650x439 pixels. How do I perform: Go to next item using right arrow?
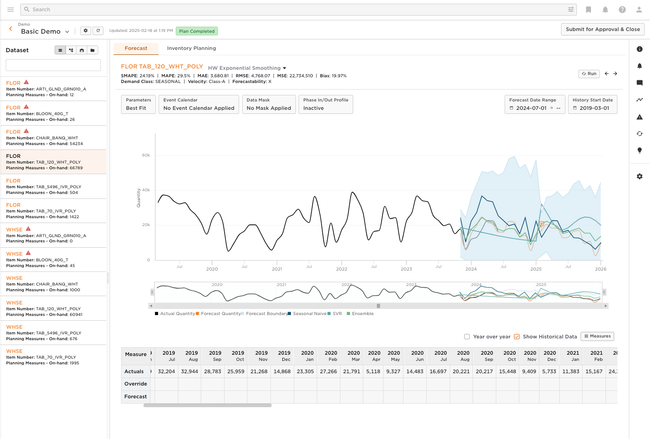pyautogui.click(x=615, y=74)
